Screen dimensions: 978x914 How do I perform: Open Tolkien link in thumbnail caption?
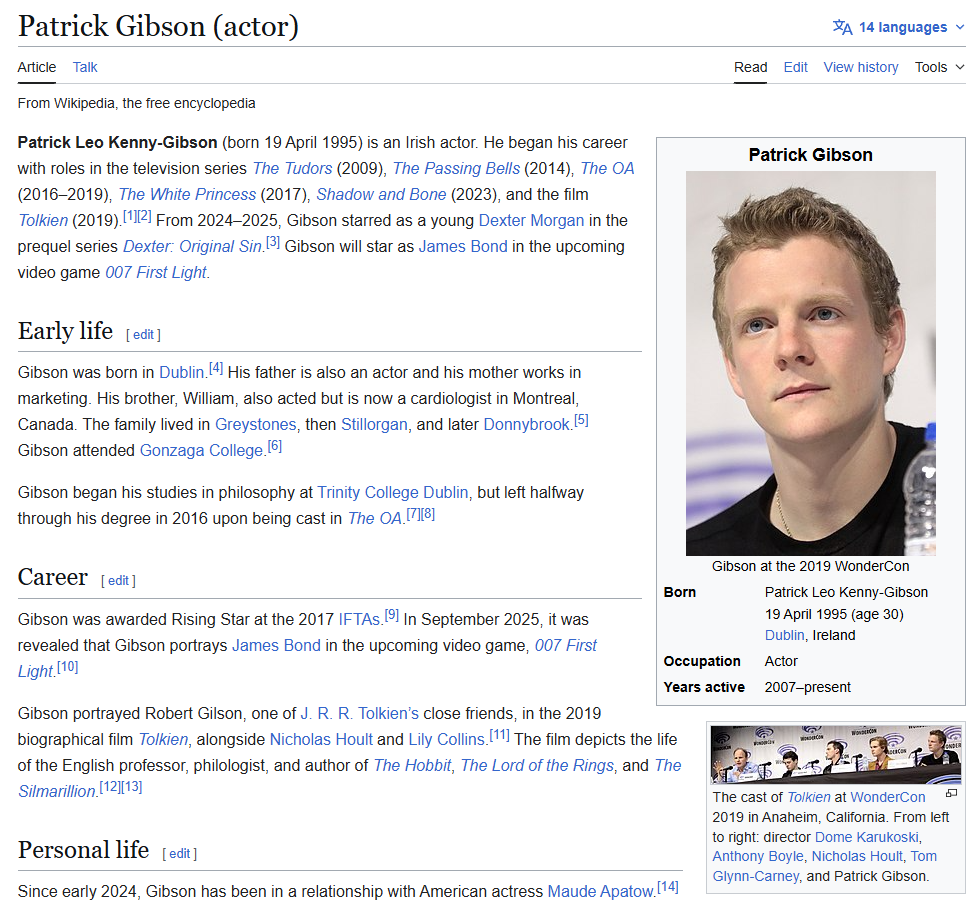[x=808, y=797]
